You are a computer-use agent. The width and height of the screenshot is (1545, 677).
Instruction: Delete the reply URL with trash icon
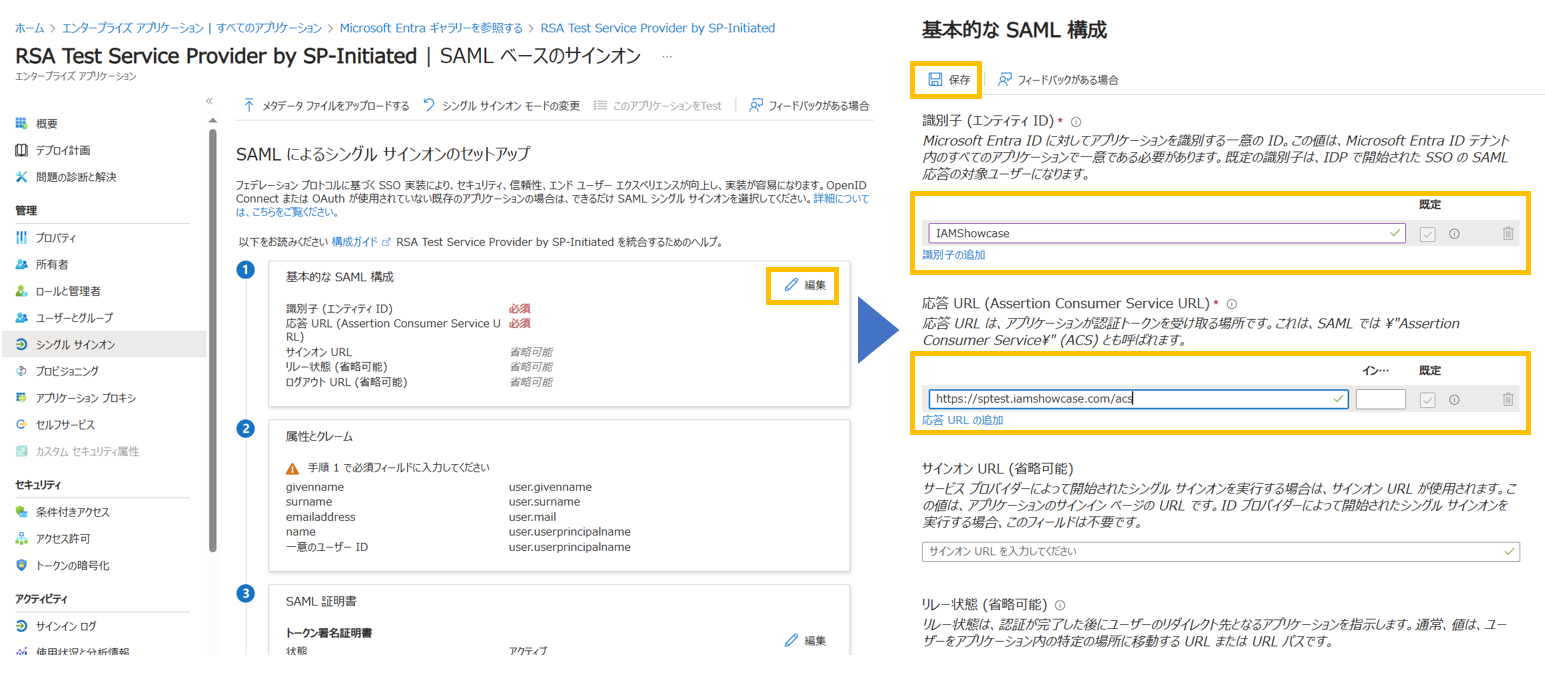(x=1507, y=399)
